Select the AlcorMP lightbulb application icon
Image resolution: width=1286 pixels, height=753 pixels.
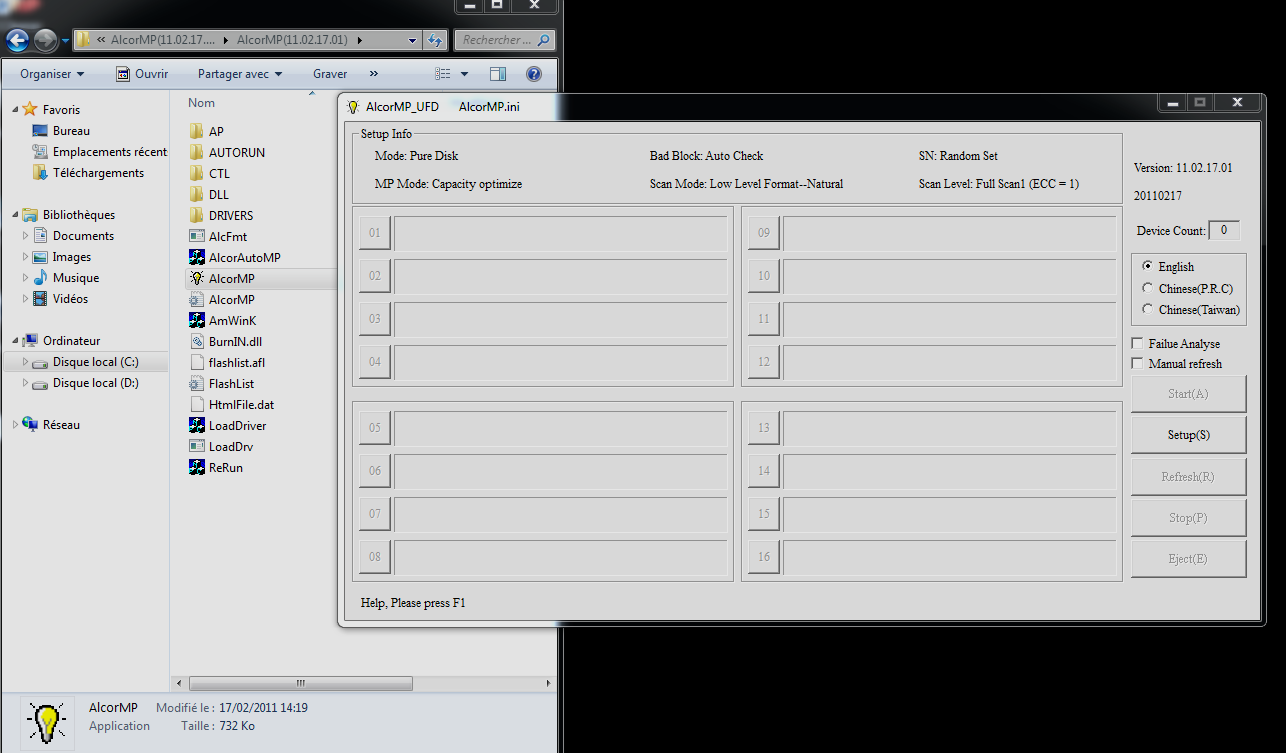click(196, 279)
